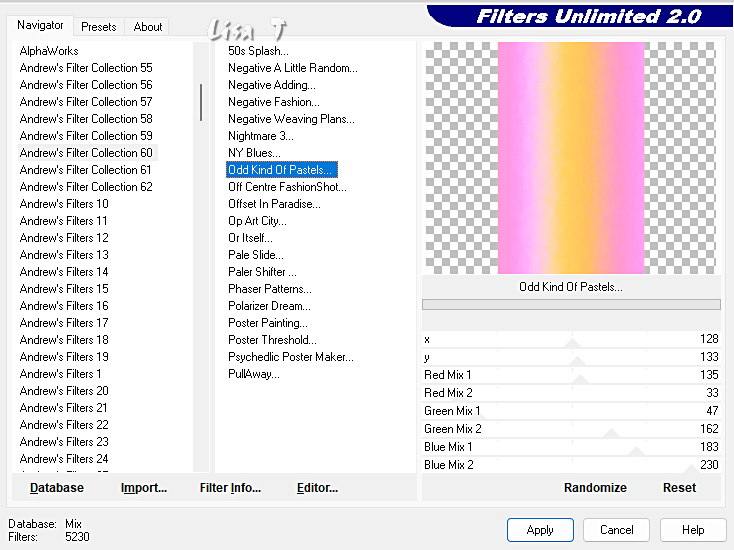Image resolution: width=734 pixels, height=550 pixels.
Task: Choose Negative Adding... filter
Action: coord(272,85)
